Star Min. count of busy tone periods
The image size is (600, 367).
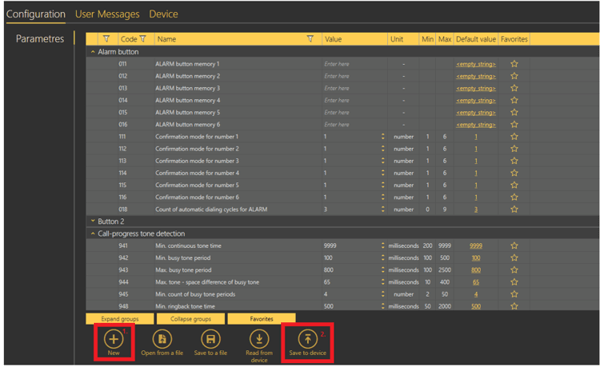(x=514, y=294)
